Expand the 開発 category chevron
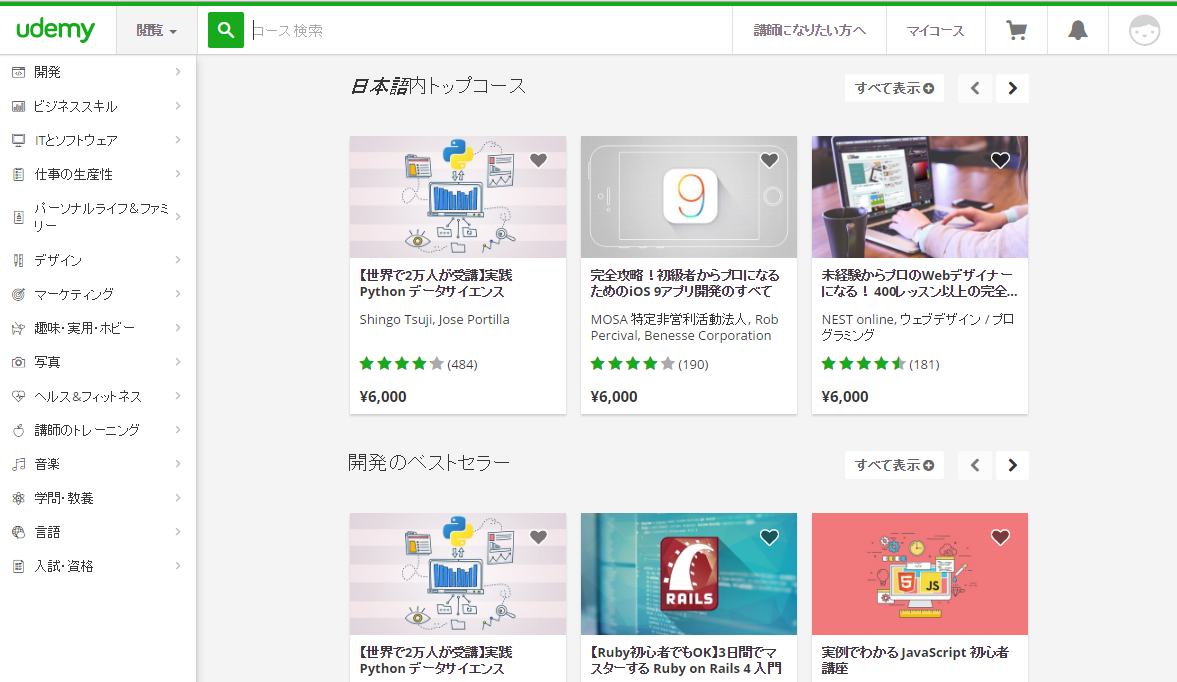The width and height of the screenshot is (1177, 682). pyautogui.click(x=178, y=71)
